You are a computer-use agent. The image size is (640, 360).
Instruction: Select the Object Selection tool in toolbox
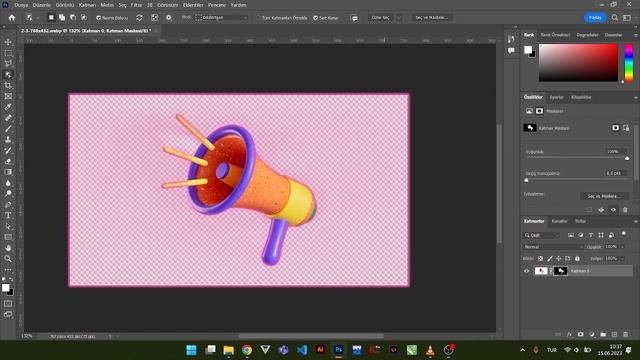coord(8,75)
